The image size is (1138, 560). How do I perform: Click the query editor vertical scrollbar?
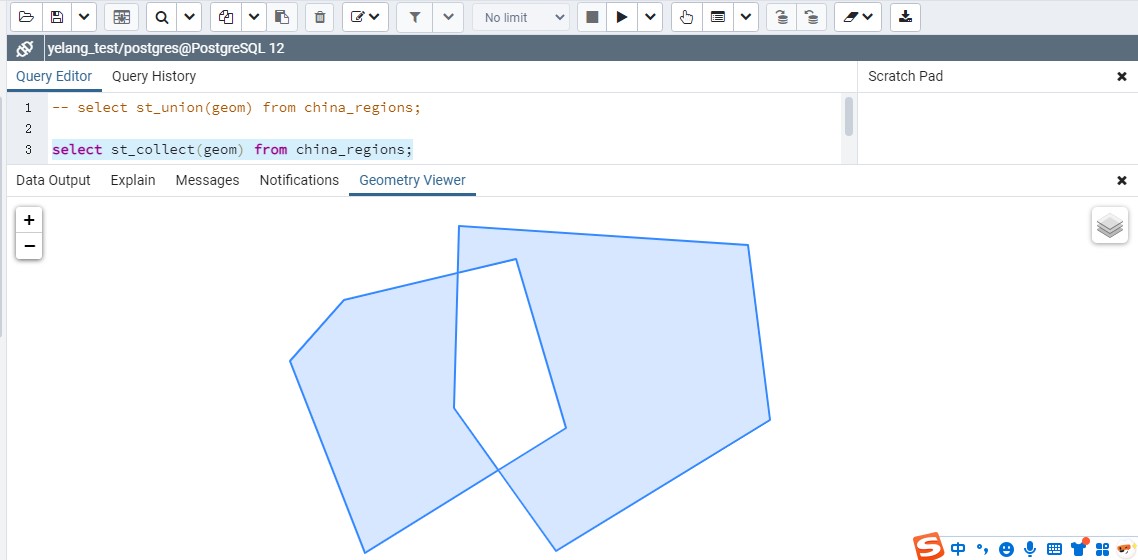click(x=849, y=116)
